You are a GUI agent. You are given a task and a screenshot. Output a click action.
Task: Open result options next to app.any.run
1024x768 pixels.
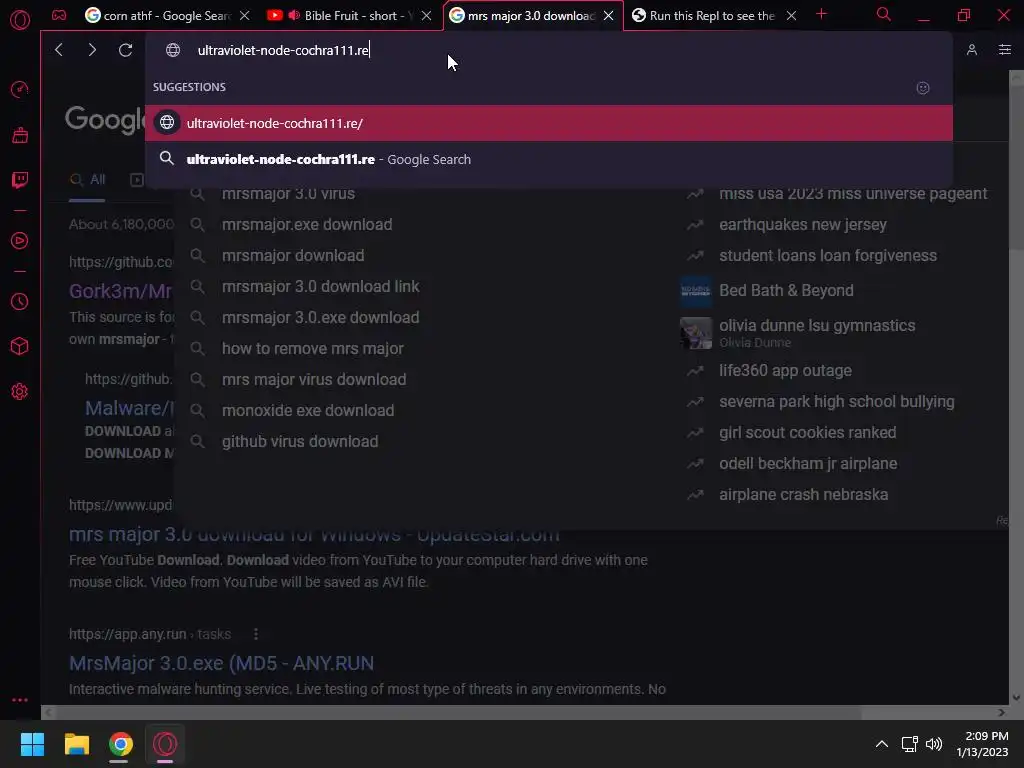(x=256, y=634)
